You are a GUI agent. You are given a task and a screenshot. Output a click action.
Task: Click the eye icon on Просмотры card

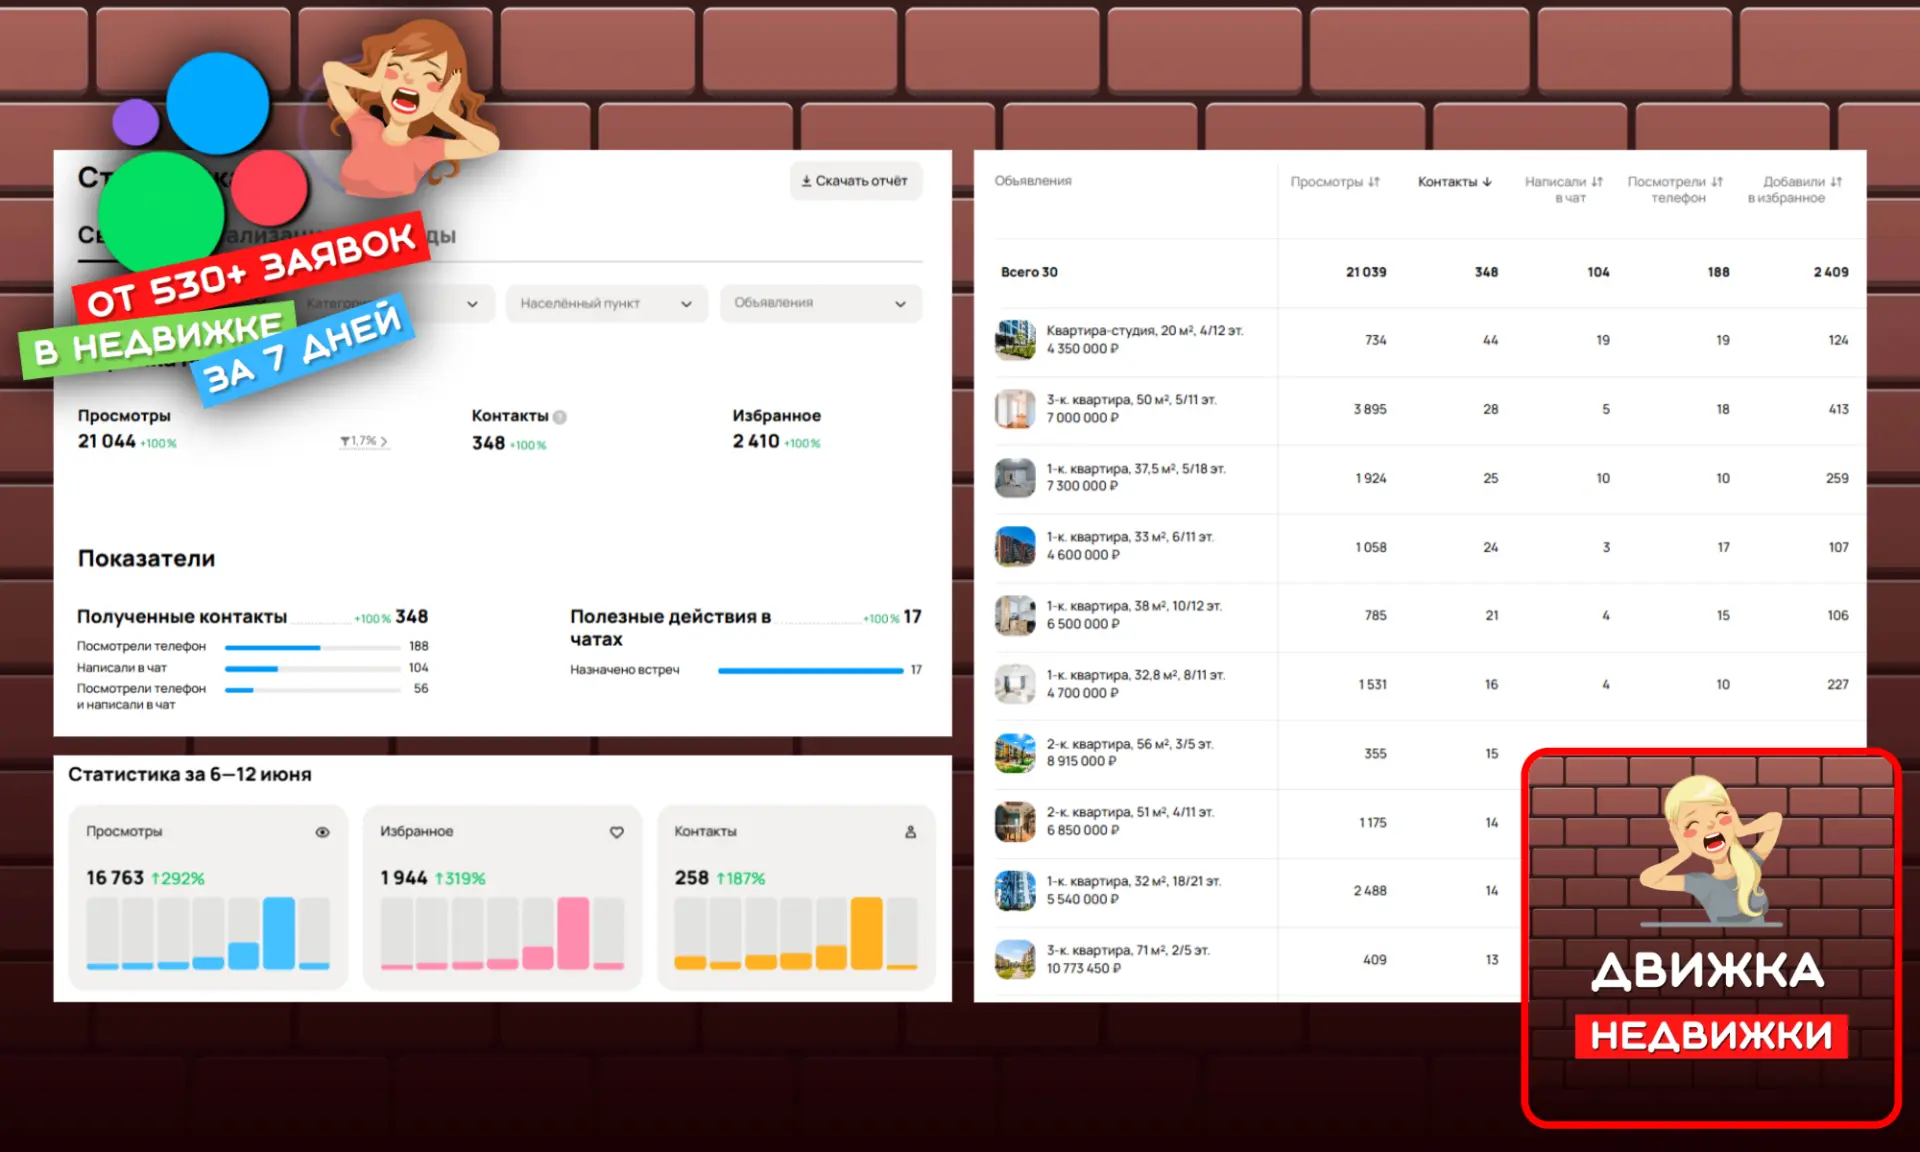coord(322,832)
